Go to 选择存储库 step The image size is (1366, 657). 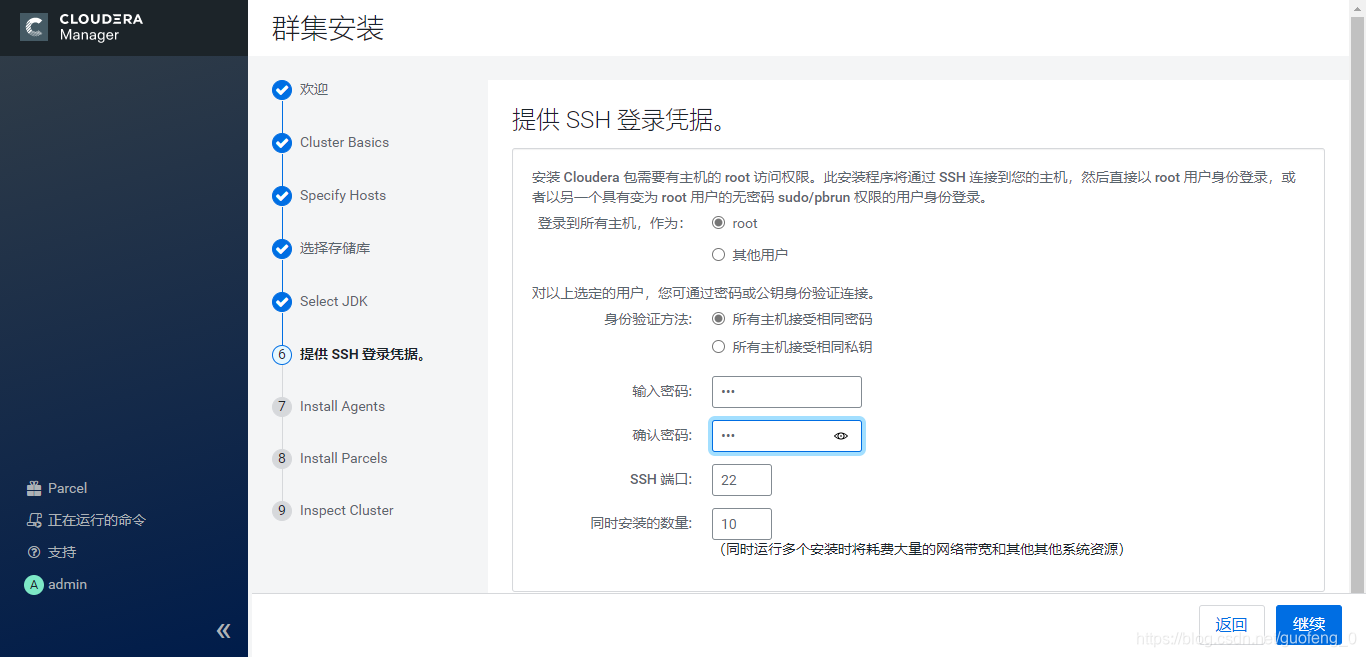(x=335, y=249)
